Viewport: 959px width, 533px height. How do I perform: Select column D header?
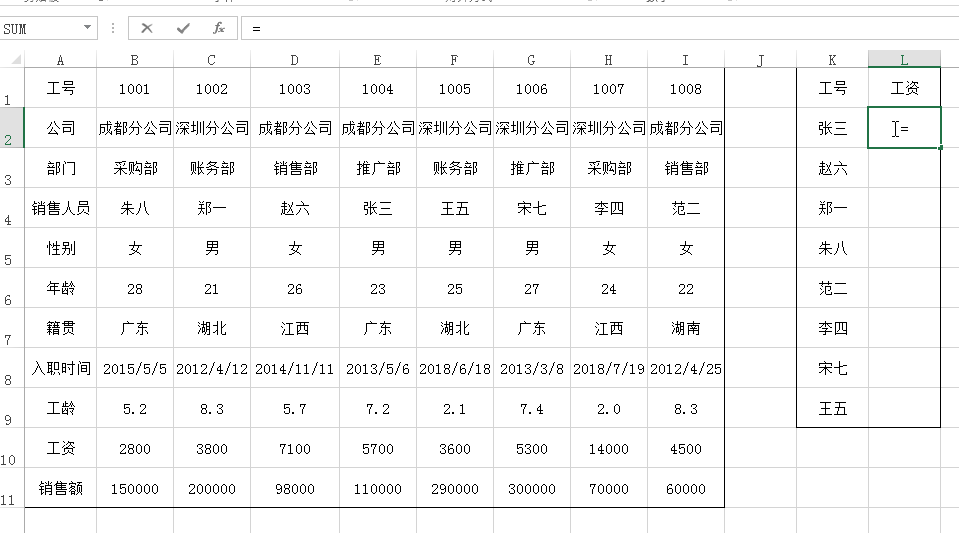295,60
